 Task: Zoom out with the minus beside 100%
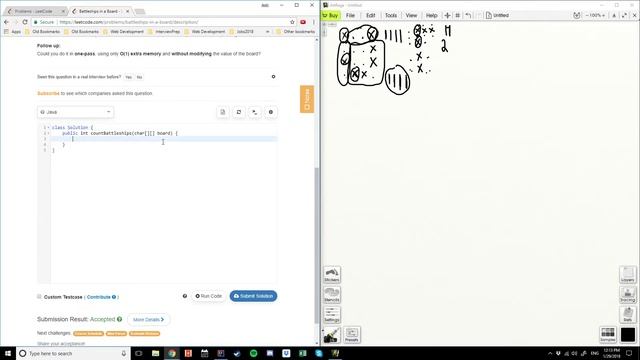(x=587, y=16)
